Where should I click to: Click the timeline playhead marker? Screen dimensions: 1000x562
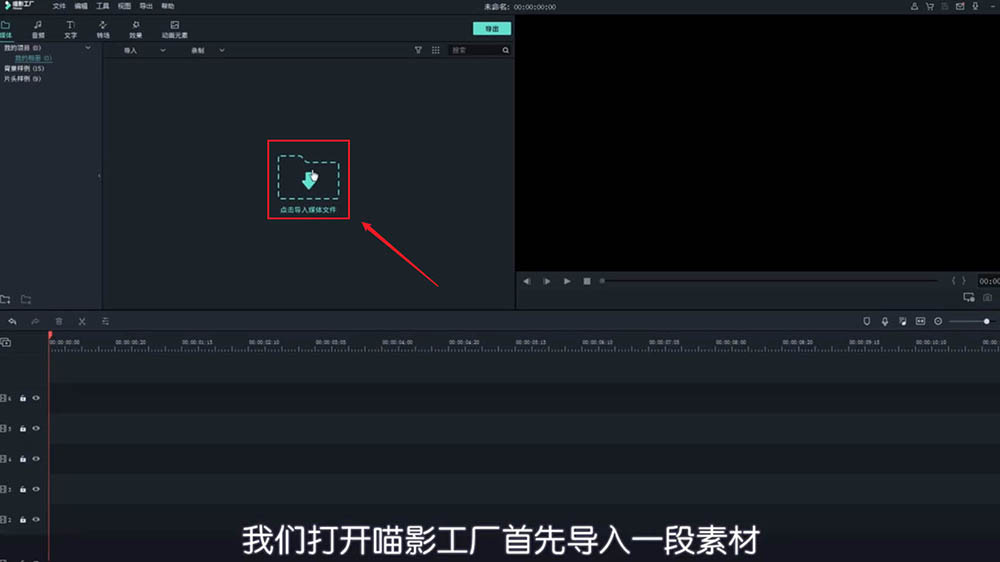tap(50, 336)
